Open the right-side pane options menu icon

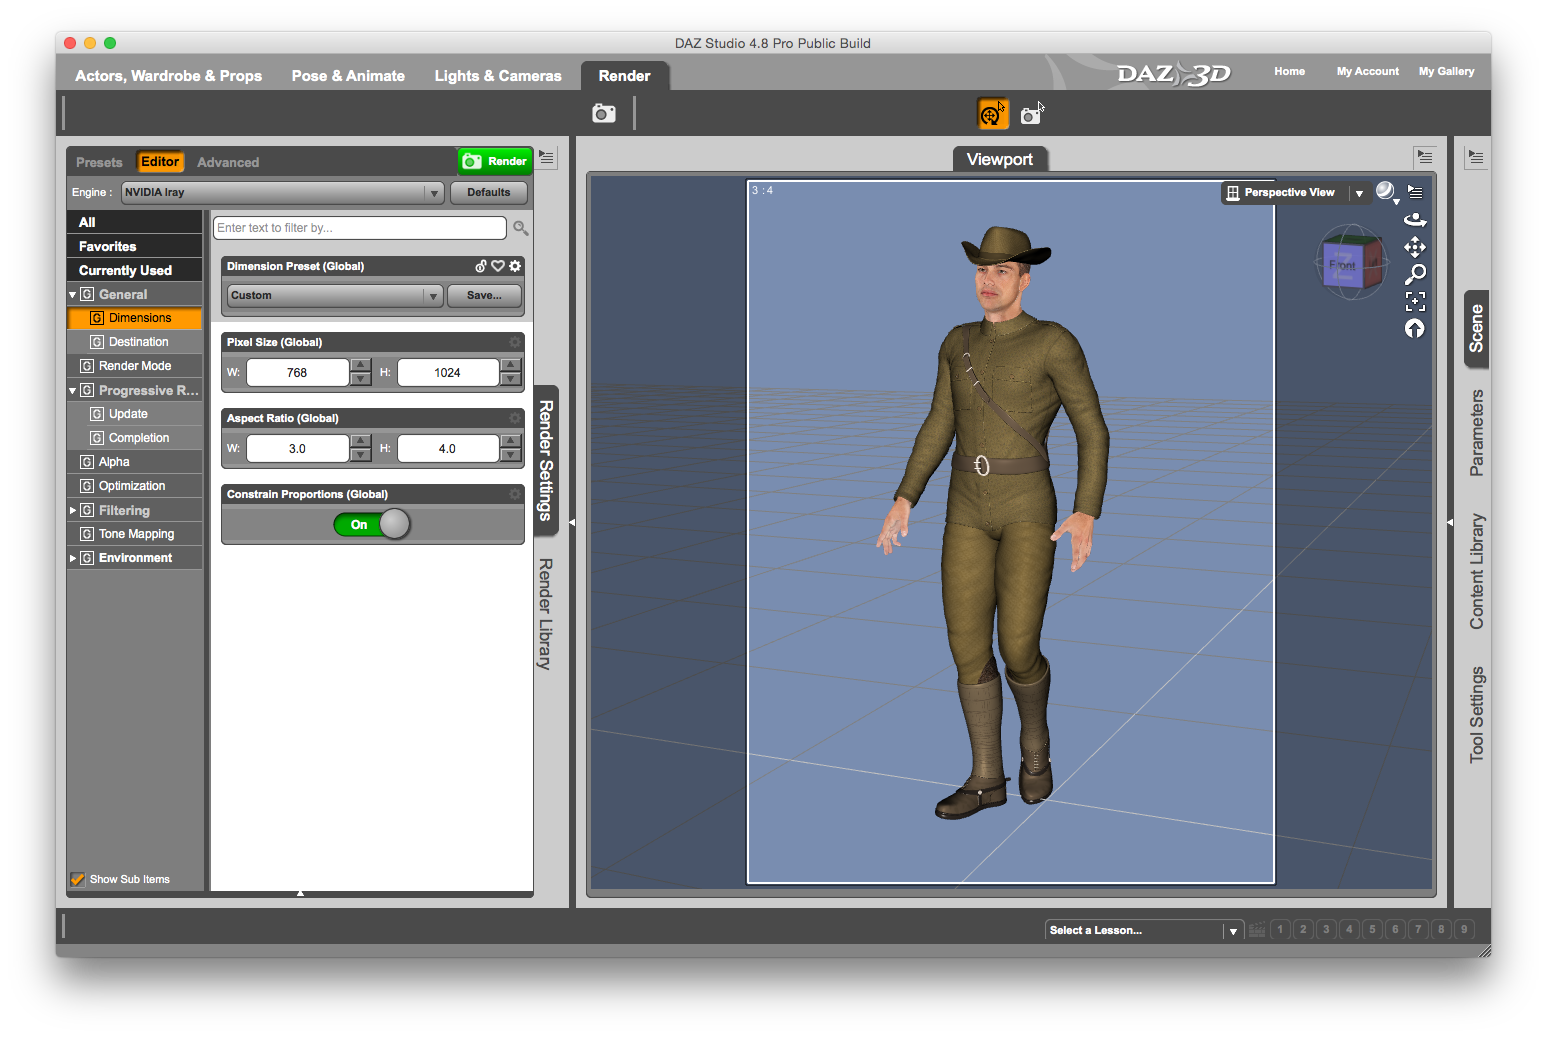[x=1476, y=157]
